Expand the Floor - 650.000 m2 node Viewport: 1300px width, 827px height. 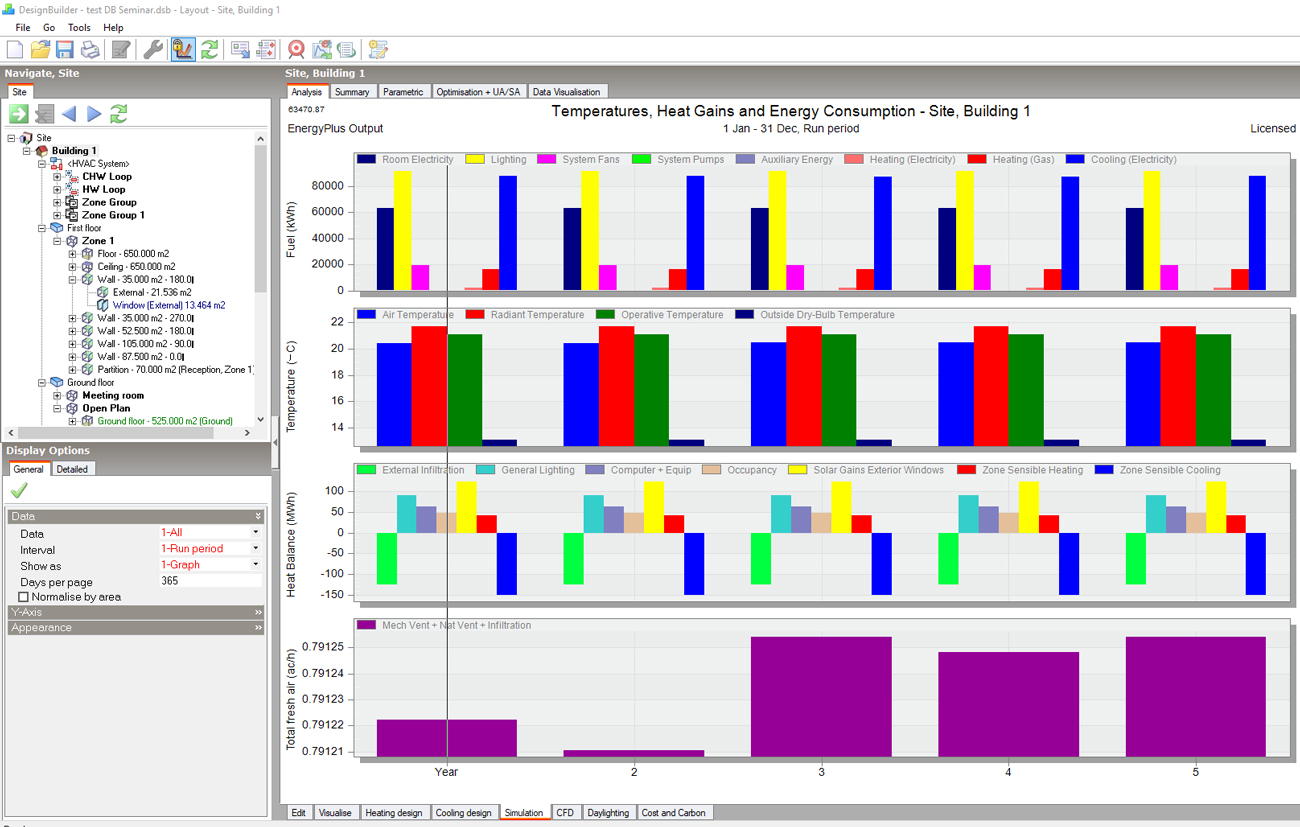point(72,254)
